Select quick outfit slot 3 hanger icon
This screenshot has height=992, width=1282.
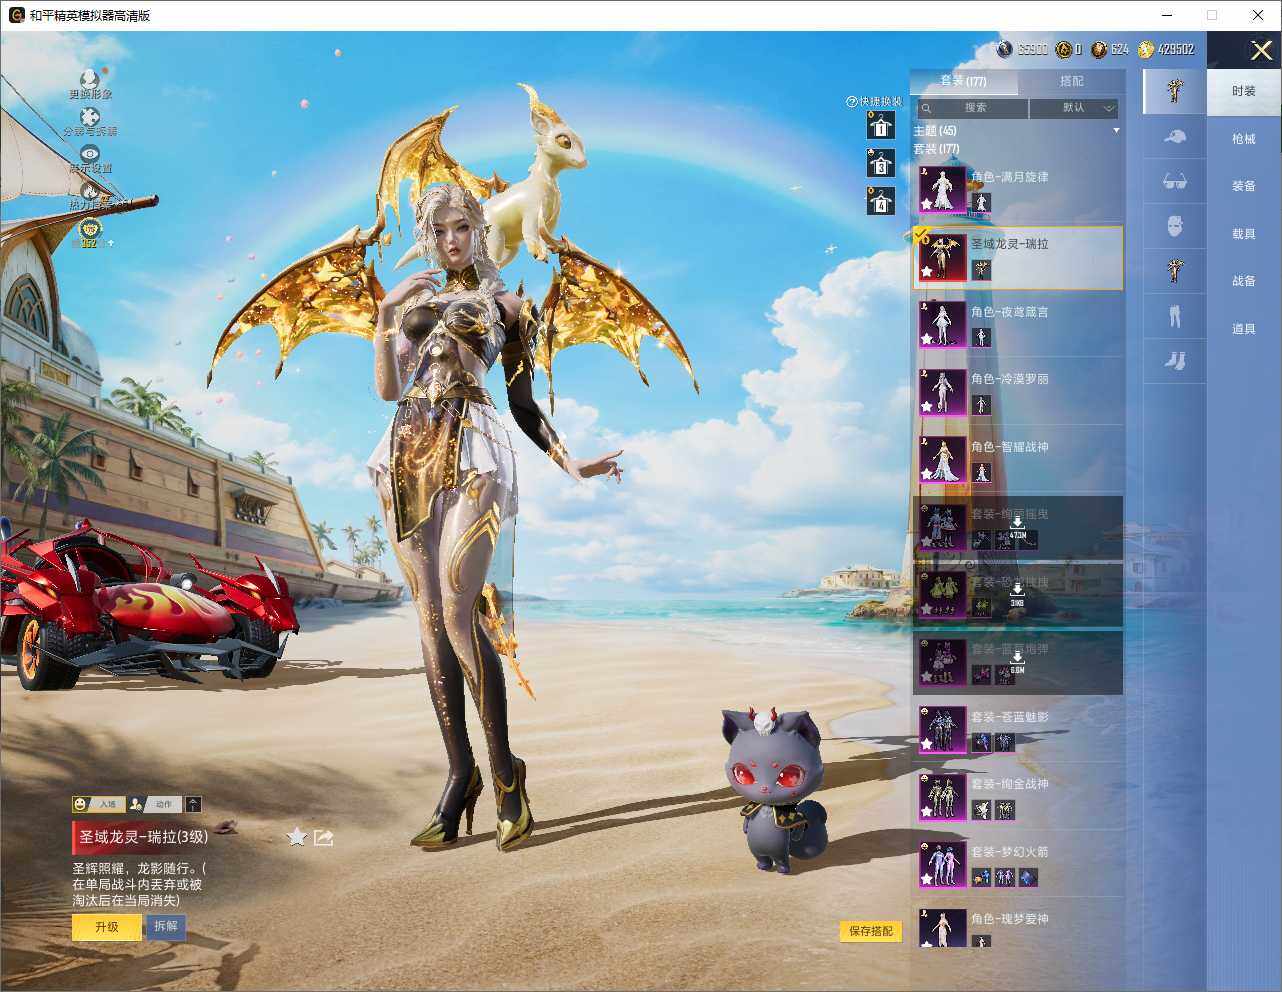tap(880, 162)
